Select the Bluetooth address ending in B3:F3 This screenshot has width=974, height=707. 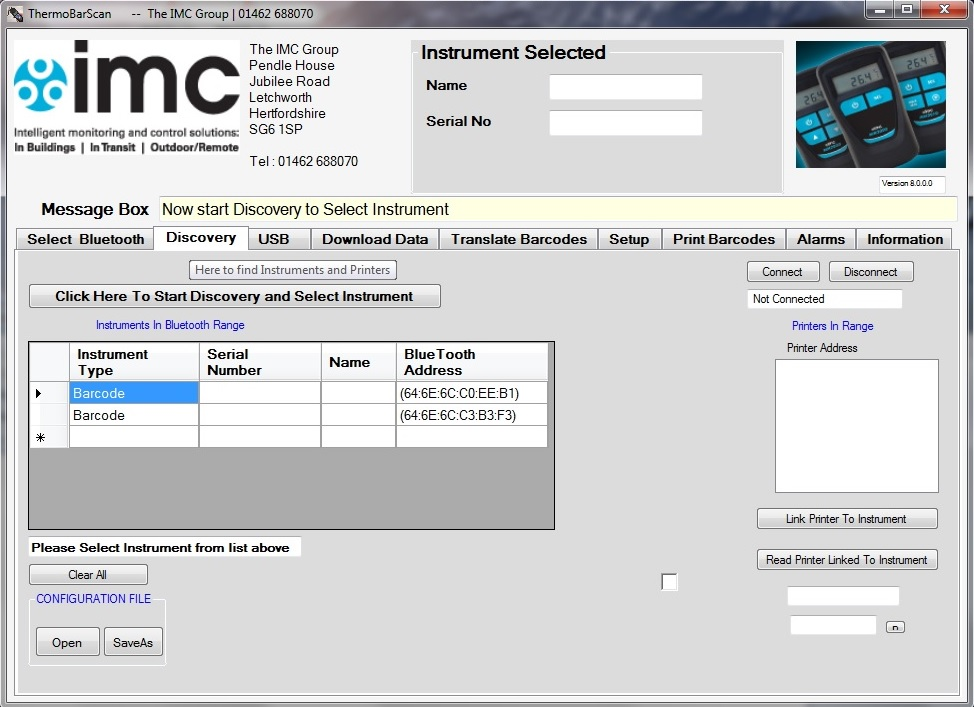pos(471,415)
